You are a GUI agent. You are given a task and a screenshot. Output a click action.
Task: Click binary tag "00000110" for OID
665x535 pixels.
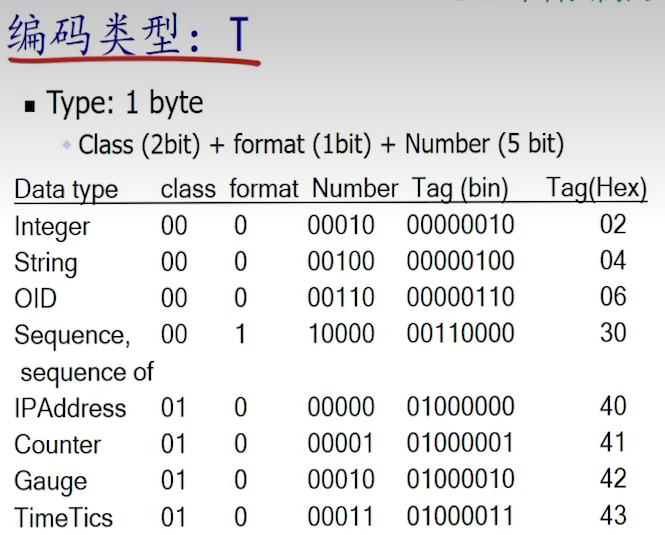460,297
